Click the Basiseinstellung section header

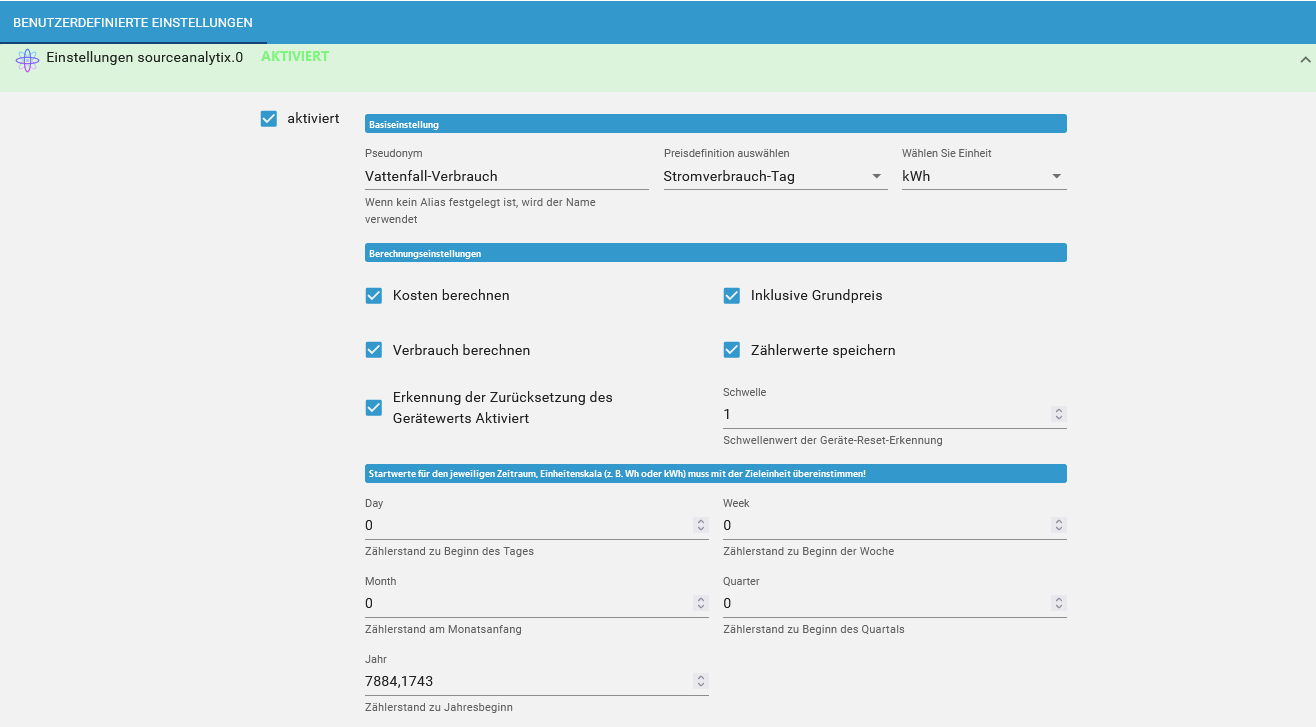coord(716,124)
